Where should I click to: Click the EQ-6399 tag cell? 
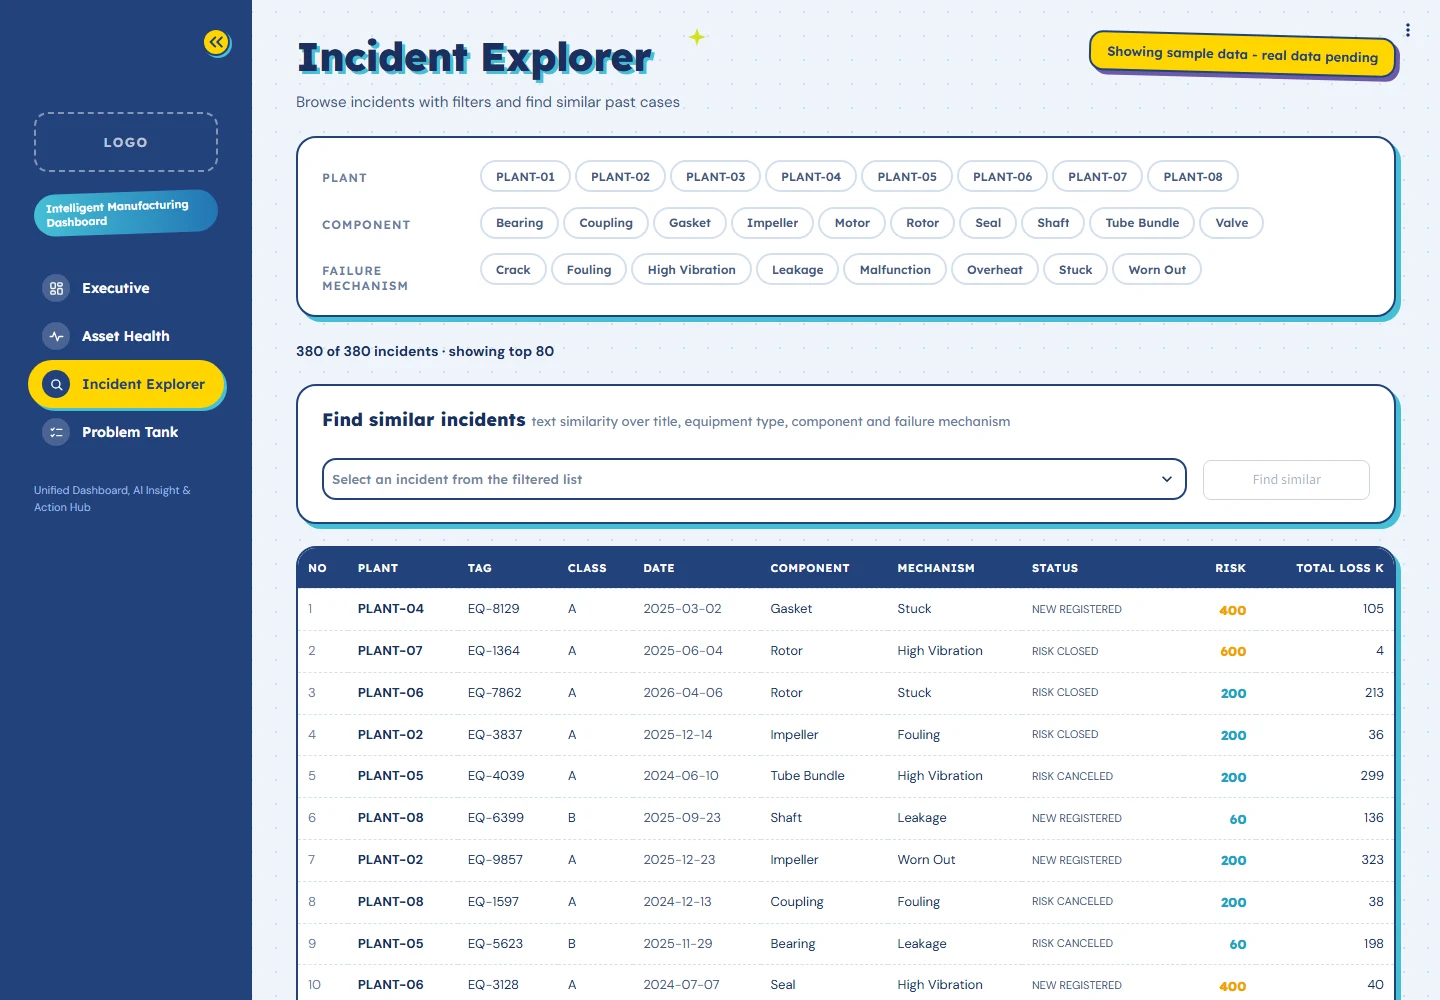click(x=496, y=818)
